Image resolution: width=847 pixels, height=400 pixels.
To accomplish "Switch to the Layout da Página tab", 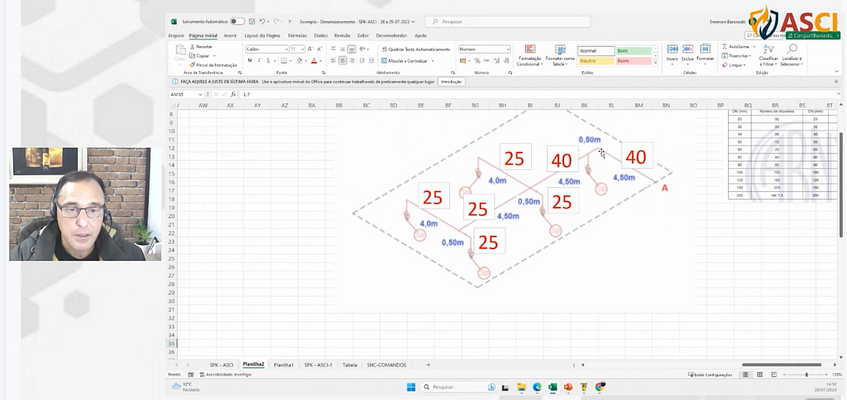I will click(x=262, y=35).
